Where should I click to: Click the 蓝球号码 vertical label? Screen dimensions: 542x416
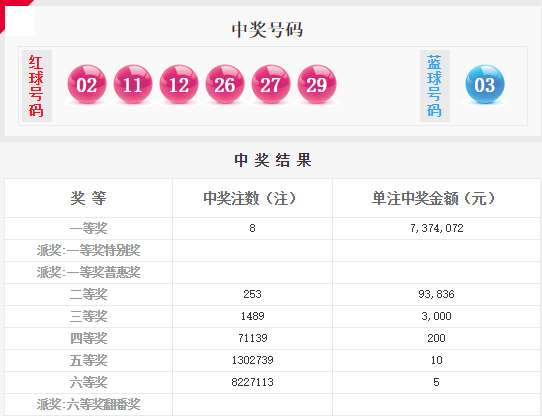click(x=434, y=86)
